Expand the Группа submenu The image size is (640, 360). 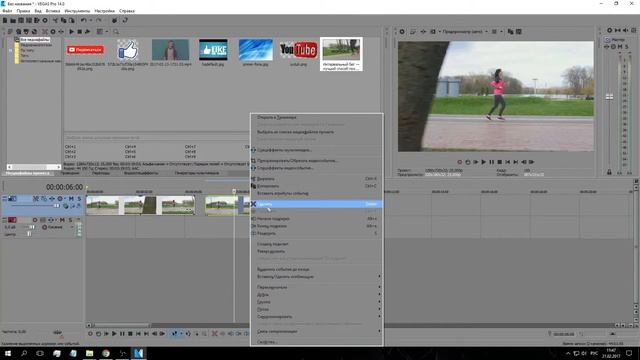pos(317,302)
